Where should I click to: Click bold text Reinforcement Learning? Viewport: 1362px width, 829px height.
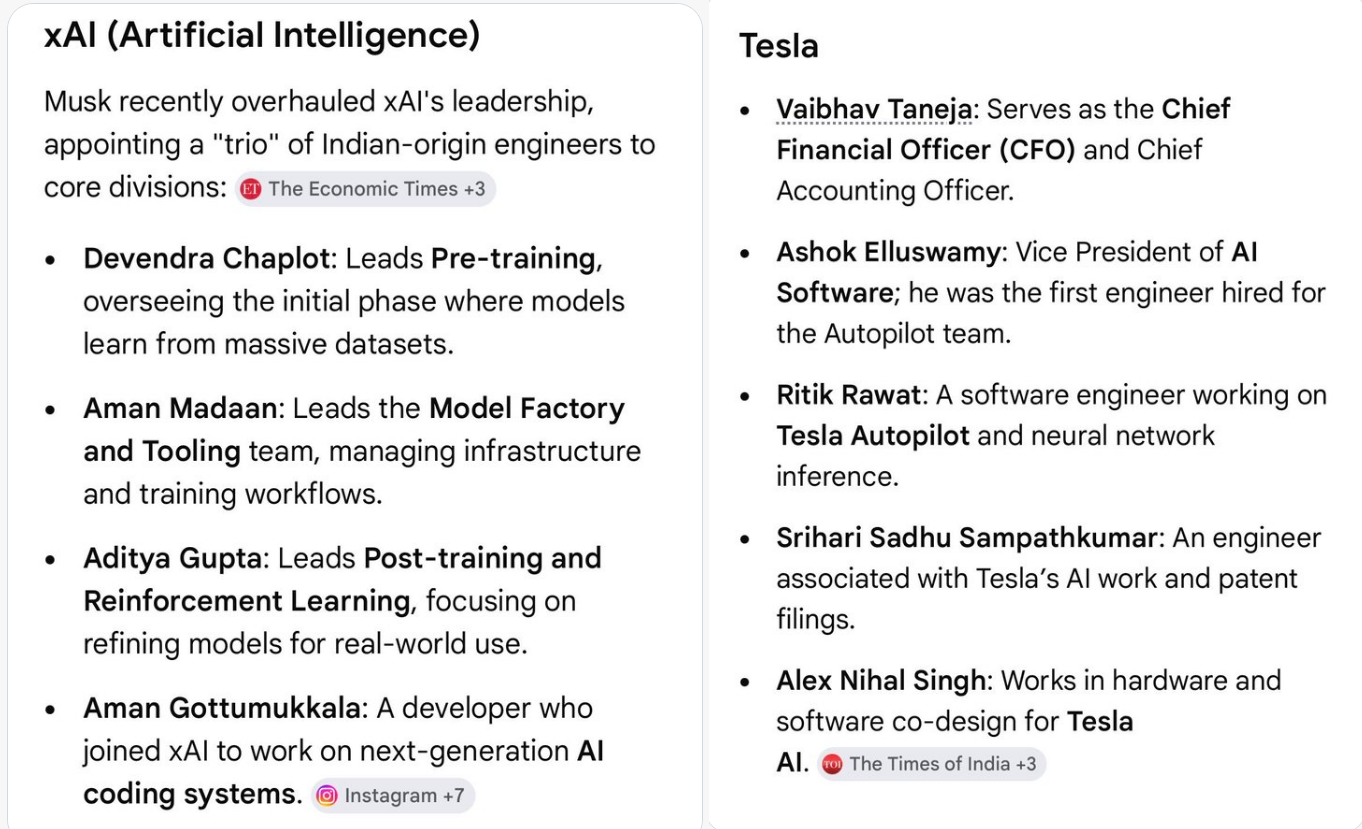point(247,601)
